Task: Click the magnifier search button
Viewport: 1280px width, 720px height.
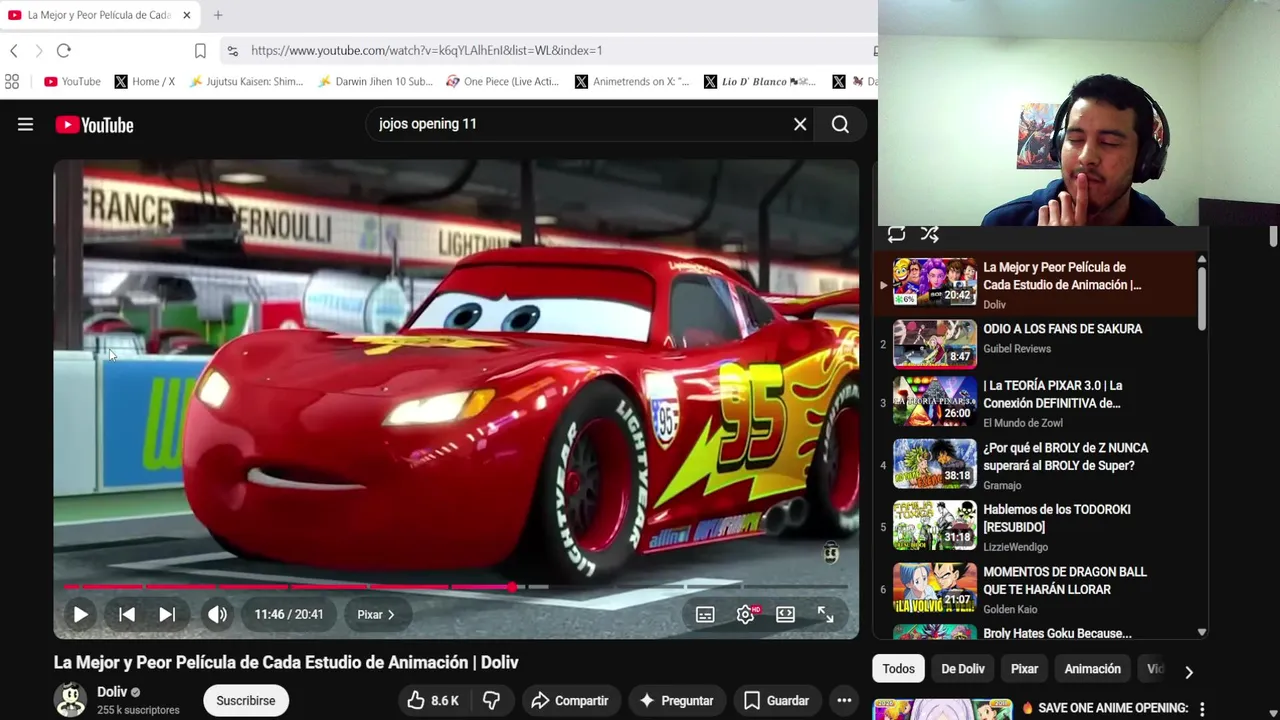Action: (x=840, y=124)
